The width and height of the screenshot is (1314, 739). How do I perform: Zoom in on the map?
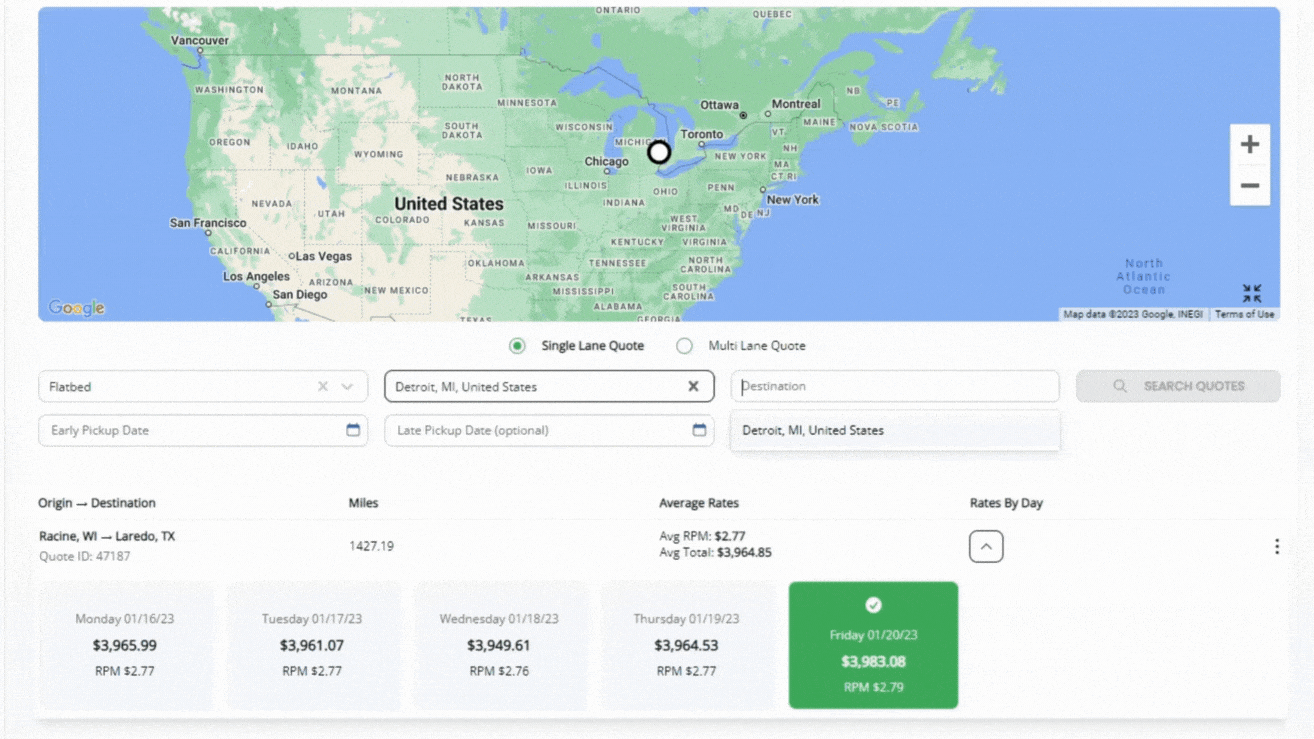[1249, 145]
